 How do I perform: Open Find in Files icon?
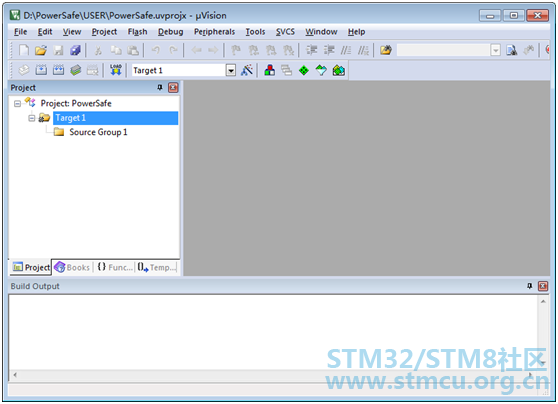pyautogui.click(x=386, y=50)
